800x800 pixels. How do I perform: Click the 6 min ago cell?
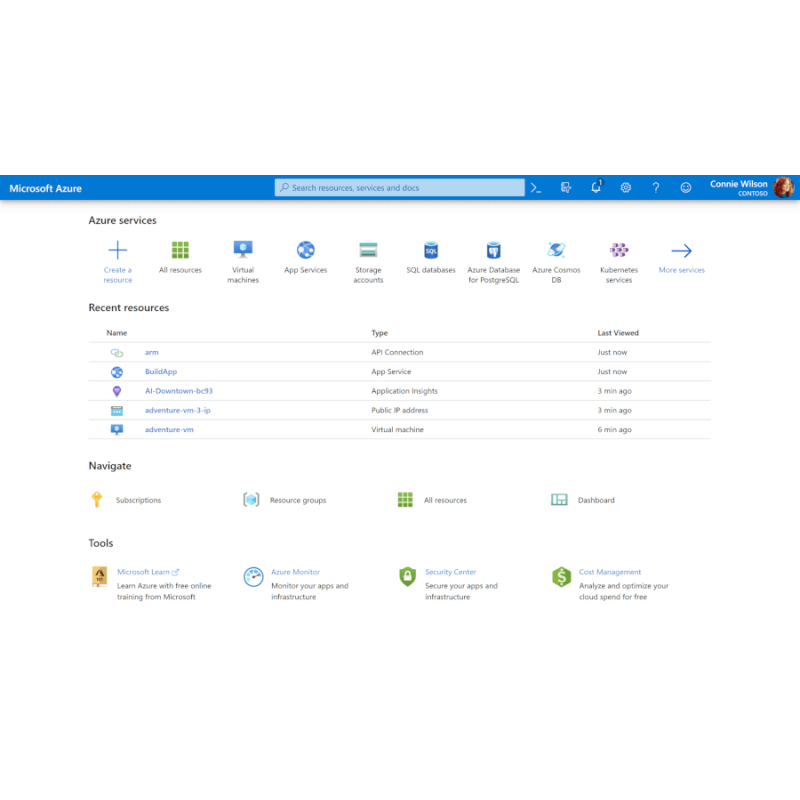coord(614,430)
